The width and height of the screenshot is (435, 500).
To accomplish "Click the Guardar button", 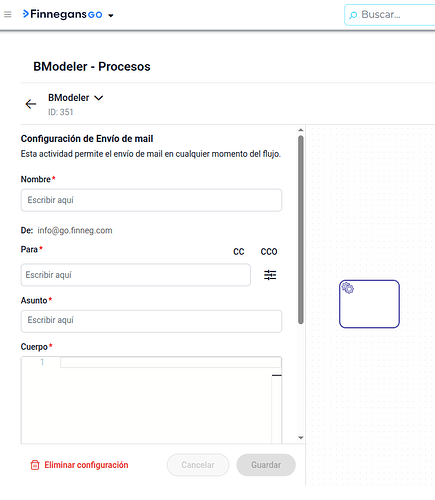I will coord(266,465).
